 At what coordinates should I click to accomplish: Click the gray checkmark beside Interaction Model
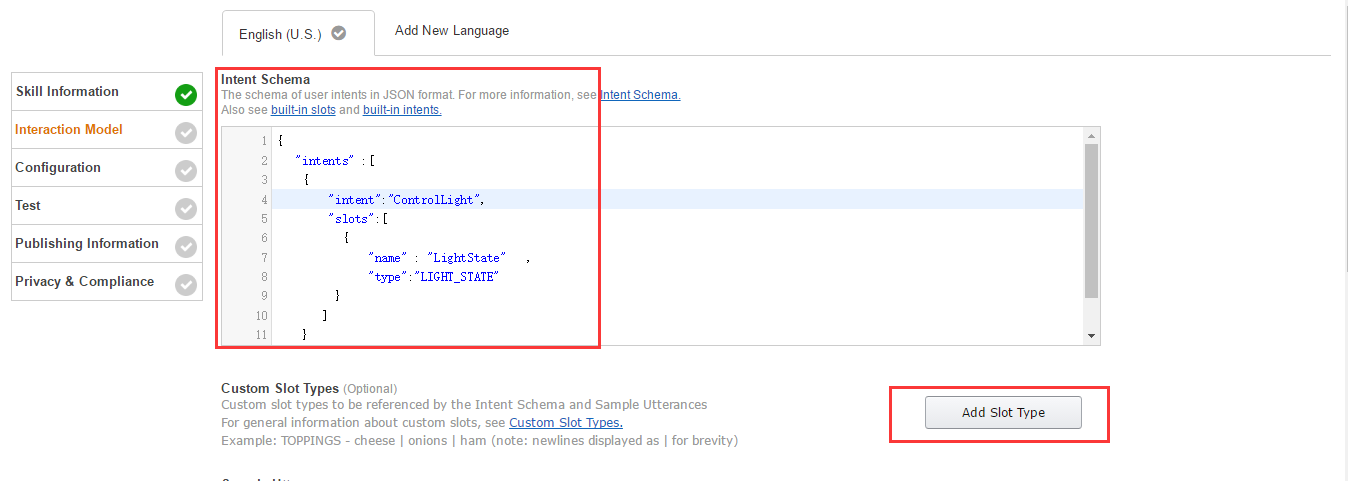[186, 133]
